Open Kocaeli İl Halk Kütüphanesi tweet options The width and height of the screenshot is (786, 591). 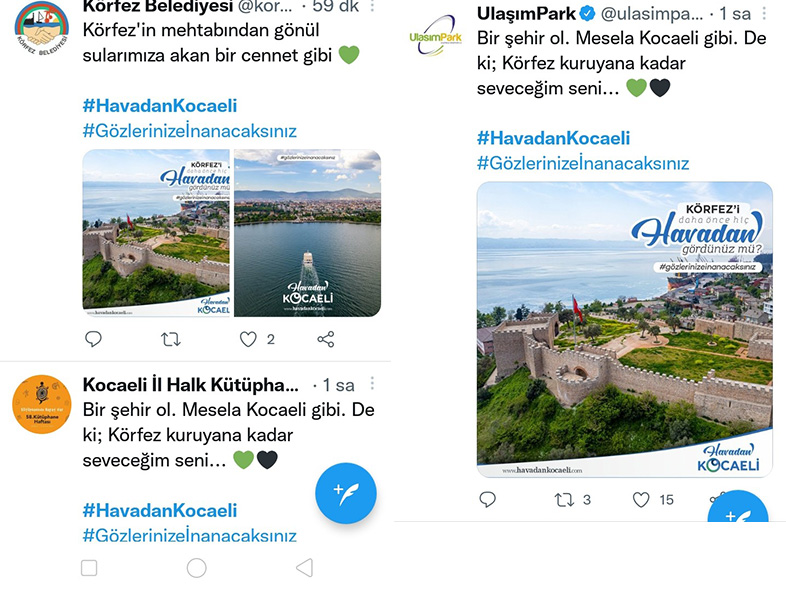click(372, 383)
